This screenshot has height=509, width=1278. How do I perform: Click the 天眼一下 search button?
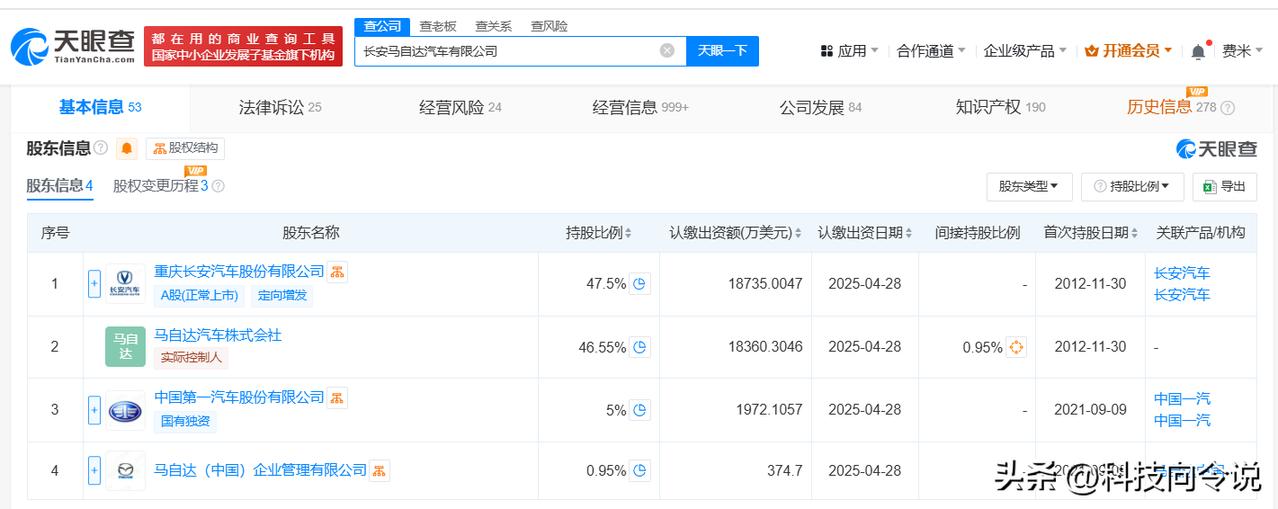click(x=722, y=51)
